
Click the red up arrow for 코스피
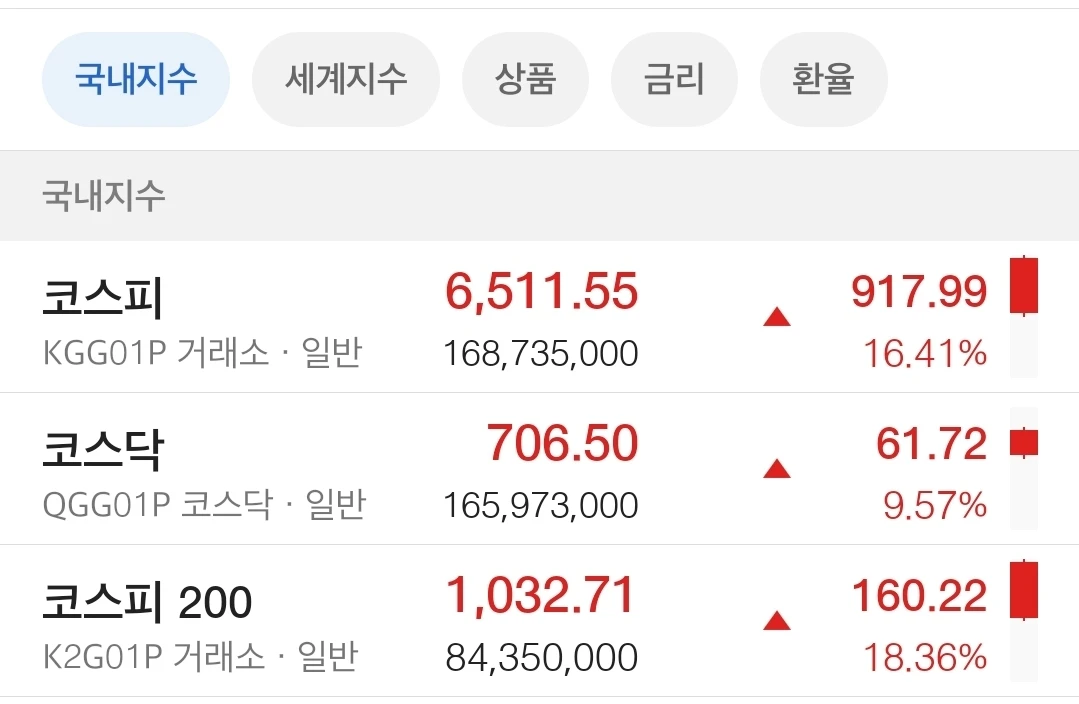(777, 317)
